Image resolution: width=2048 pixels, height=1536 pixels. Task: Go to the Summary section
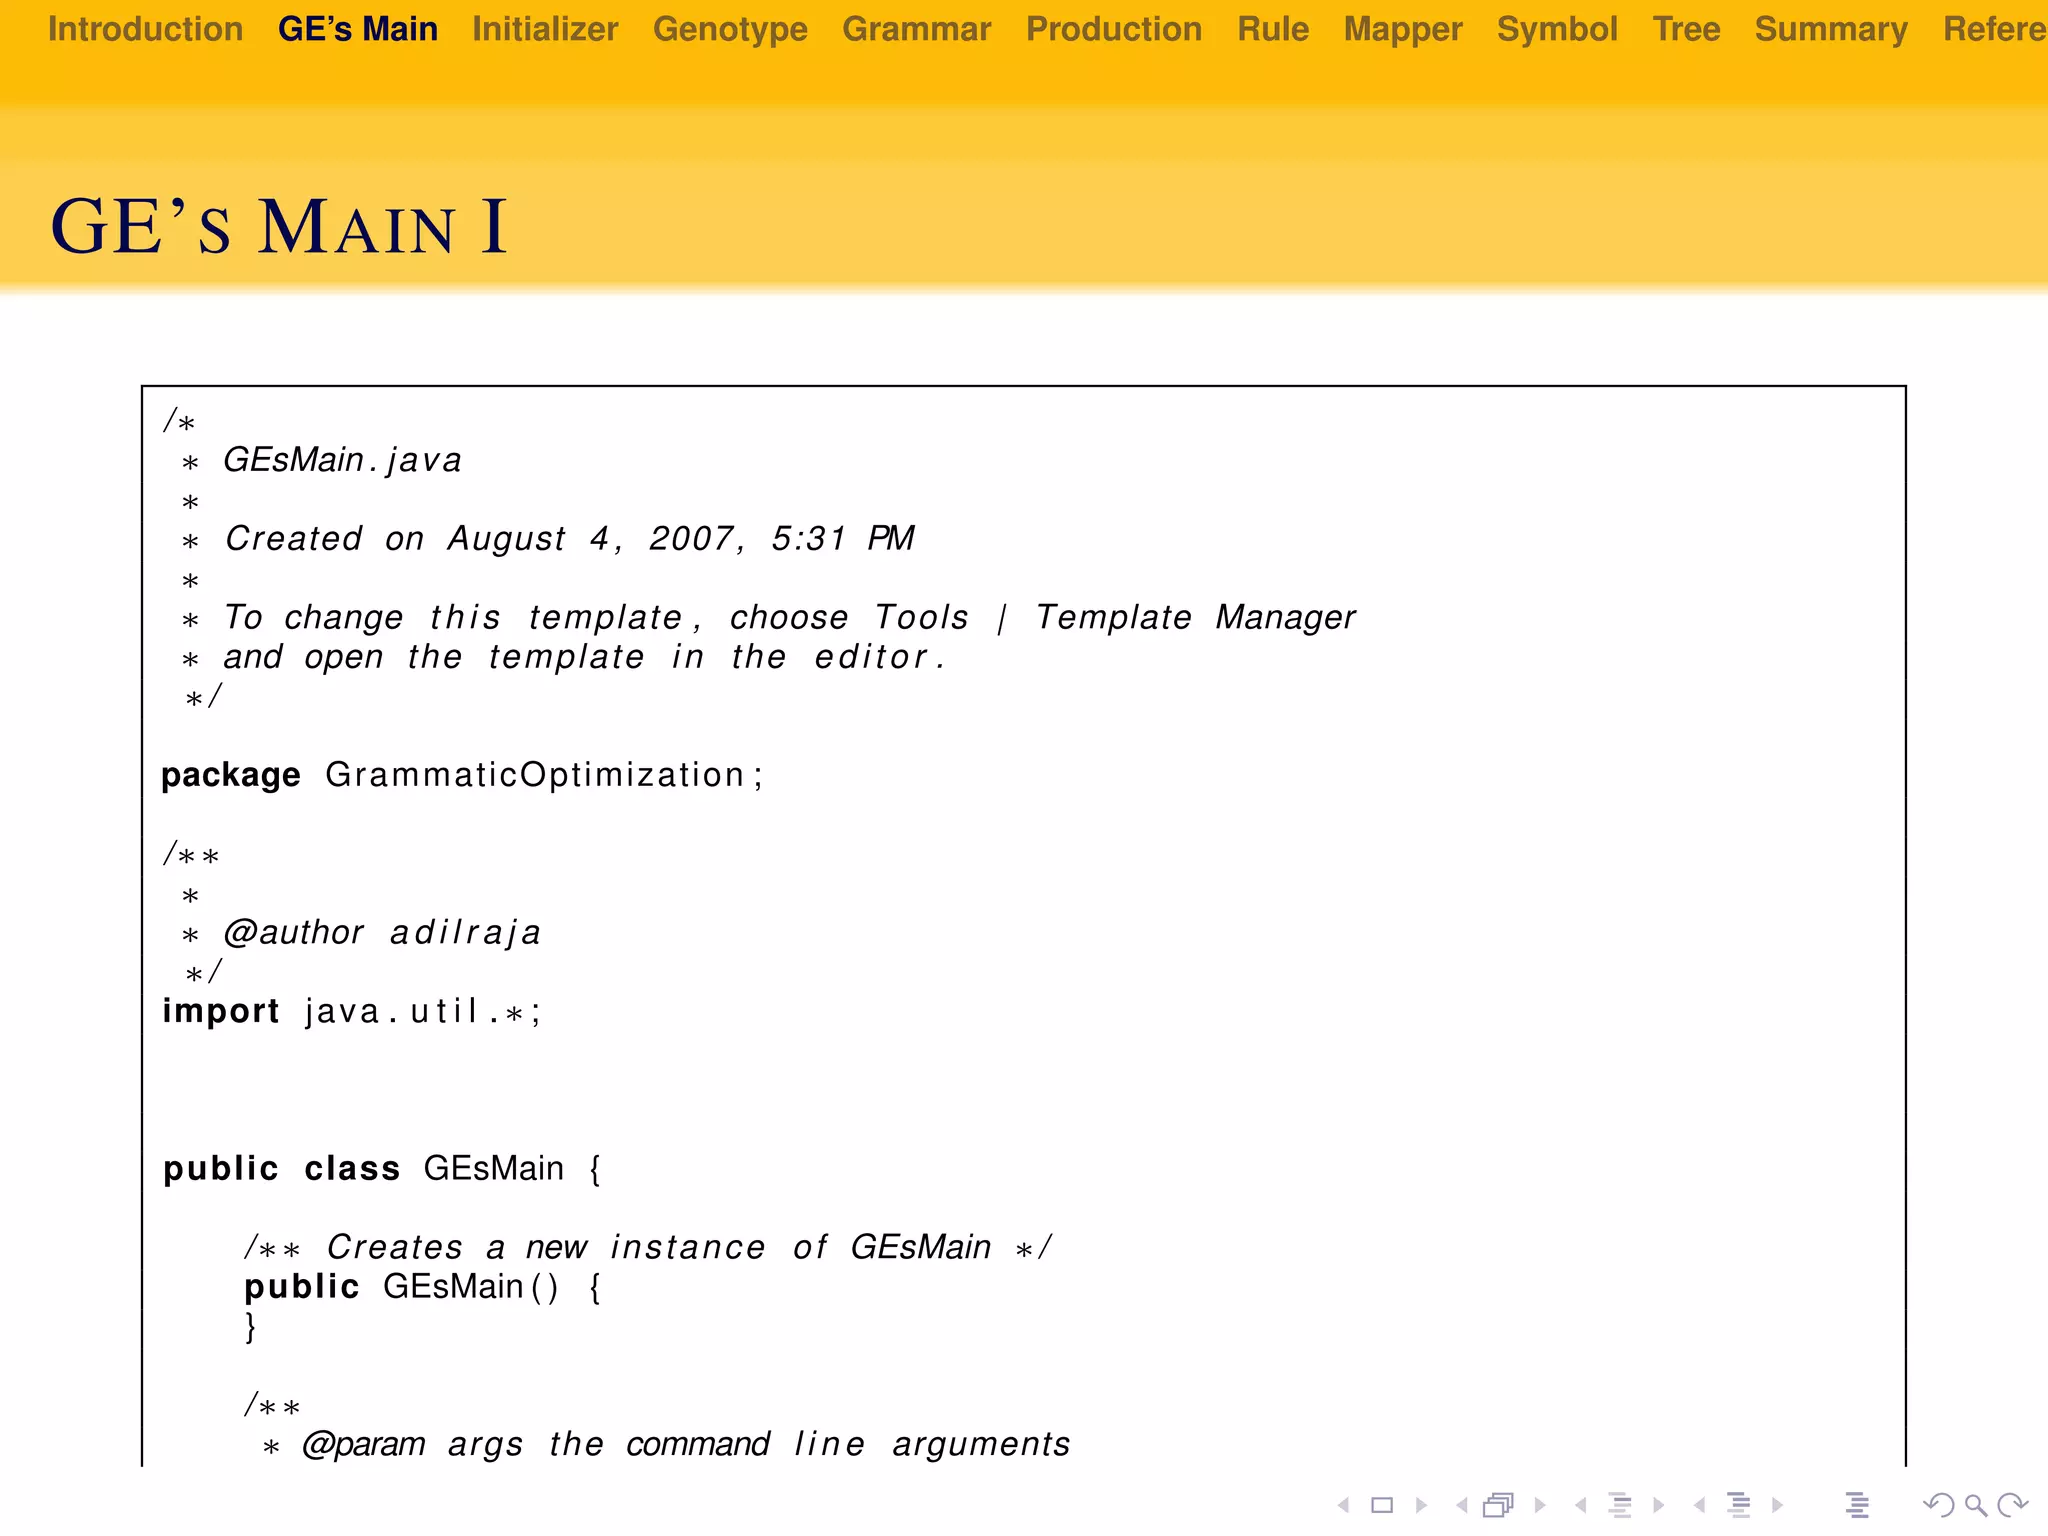pos(1831,29)
